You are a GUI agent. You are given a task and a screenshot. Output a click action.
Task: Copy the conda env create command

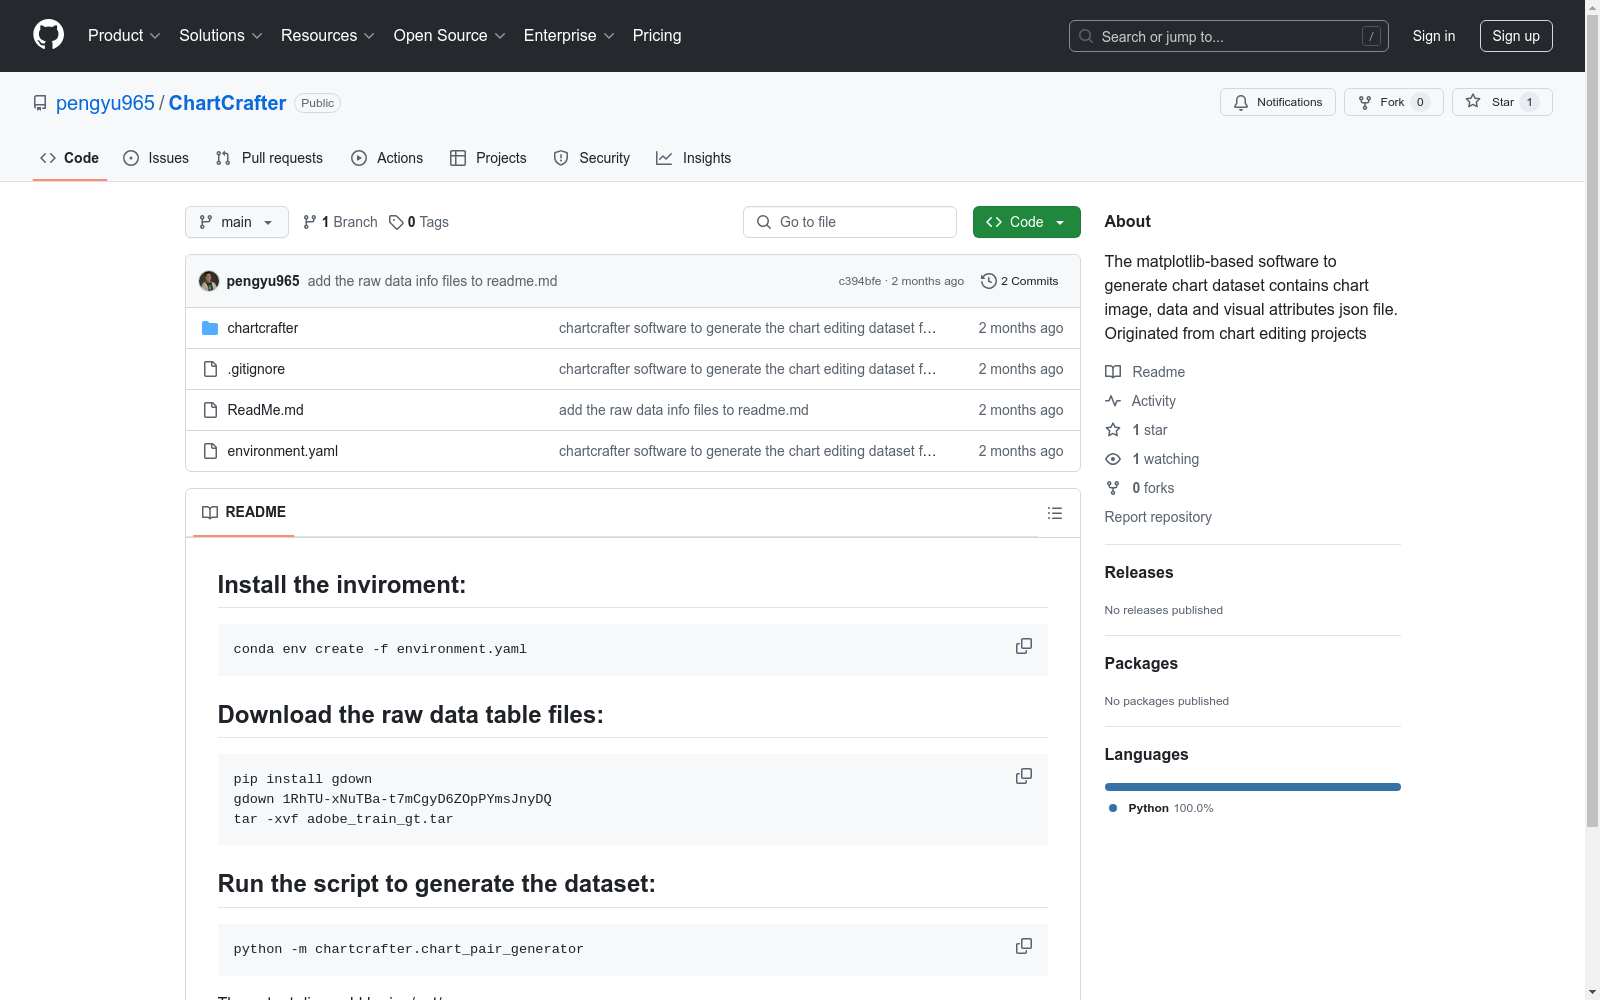coord(1024,646)
